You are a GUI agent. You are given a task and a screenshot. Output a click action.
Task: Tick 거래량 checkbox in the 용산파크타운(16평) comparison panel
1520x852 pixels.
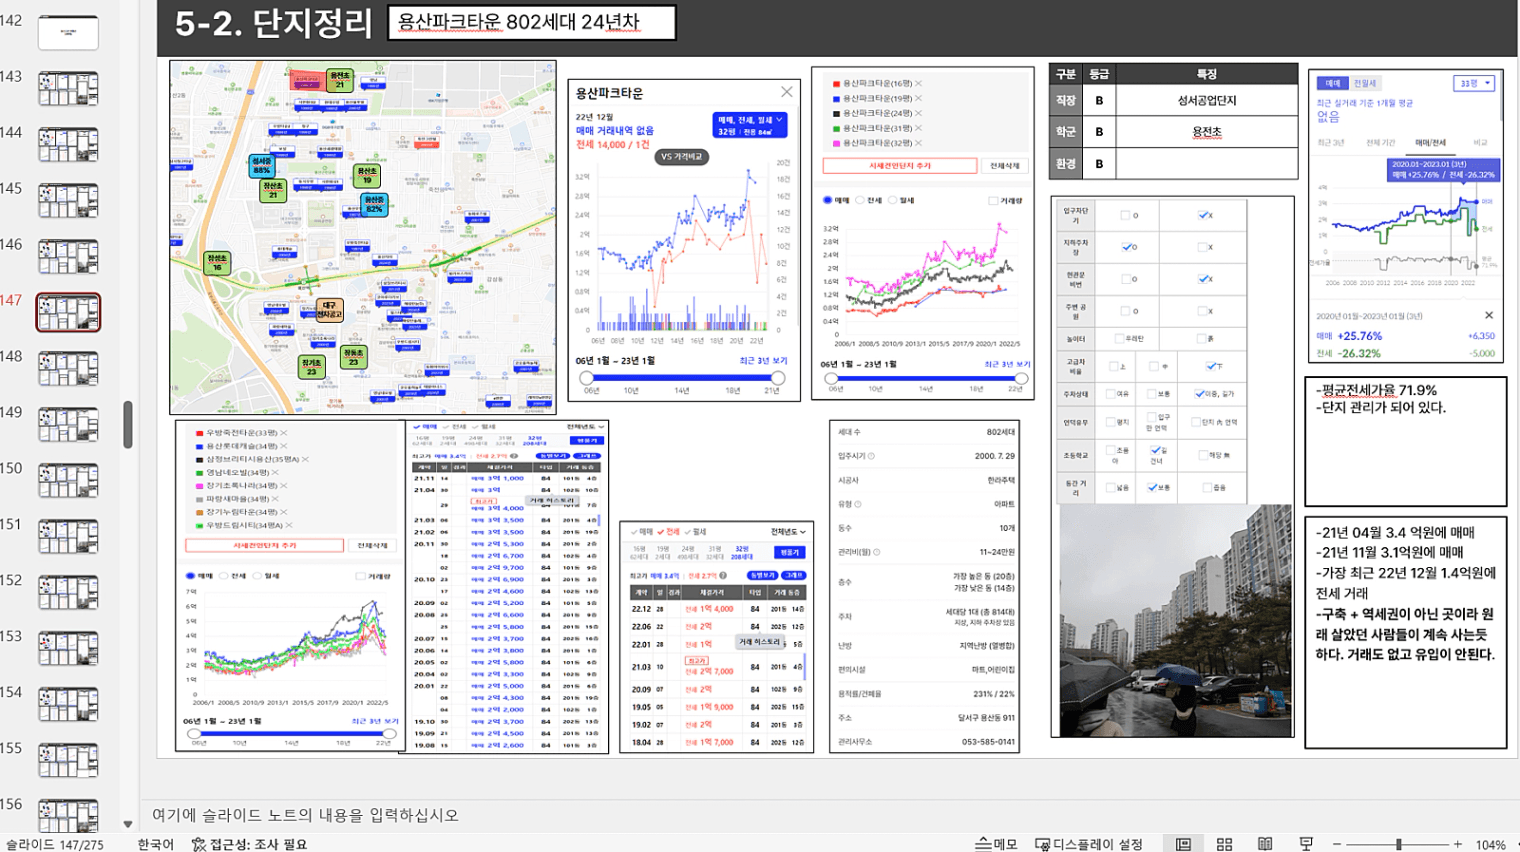point(993,201)
